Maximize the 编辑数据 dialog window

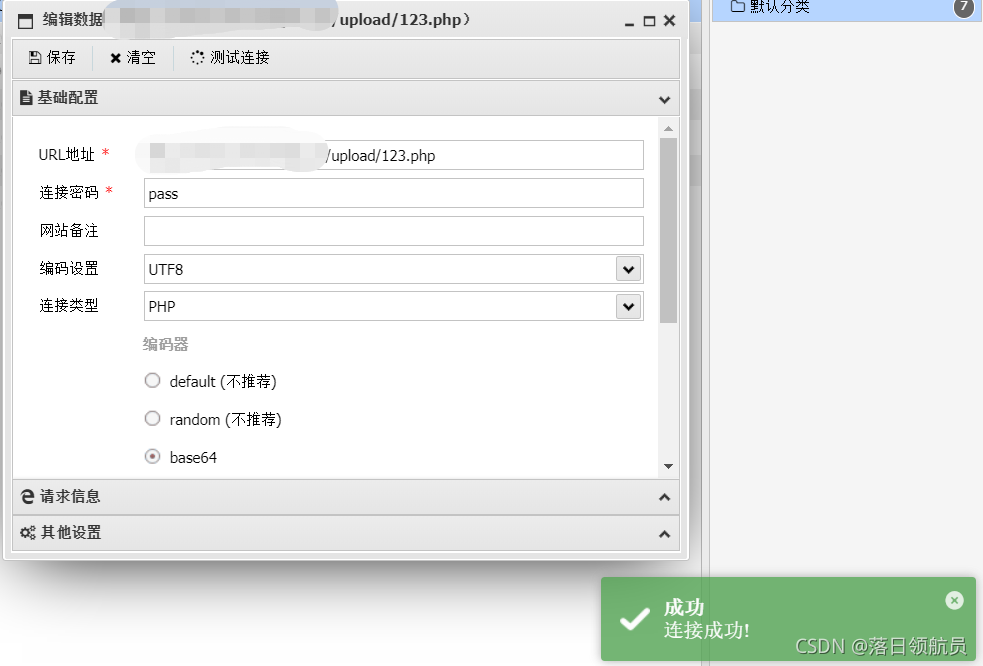click(649, 21)
